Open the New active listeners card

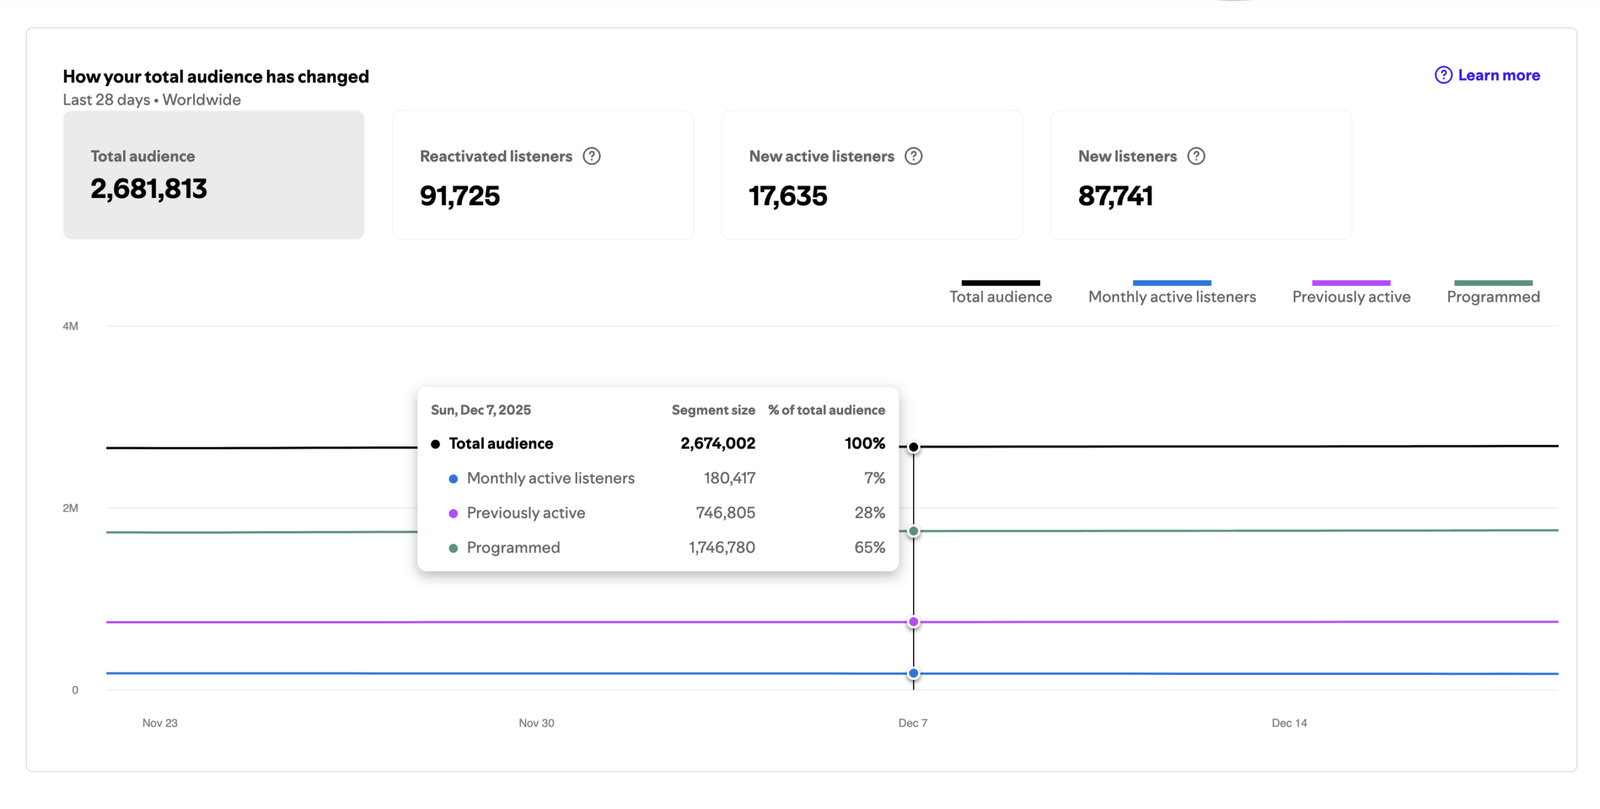click(x=871, y=175)
